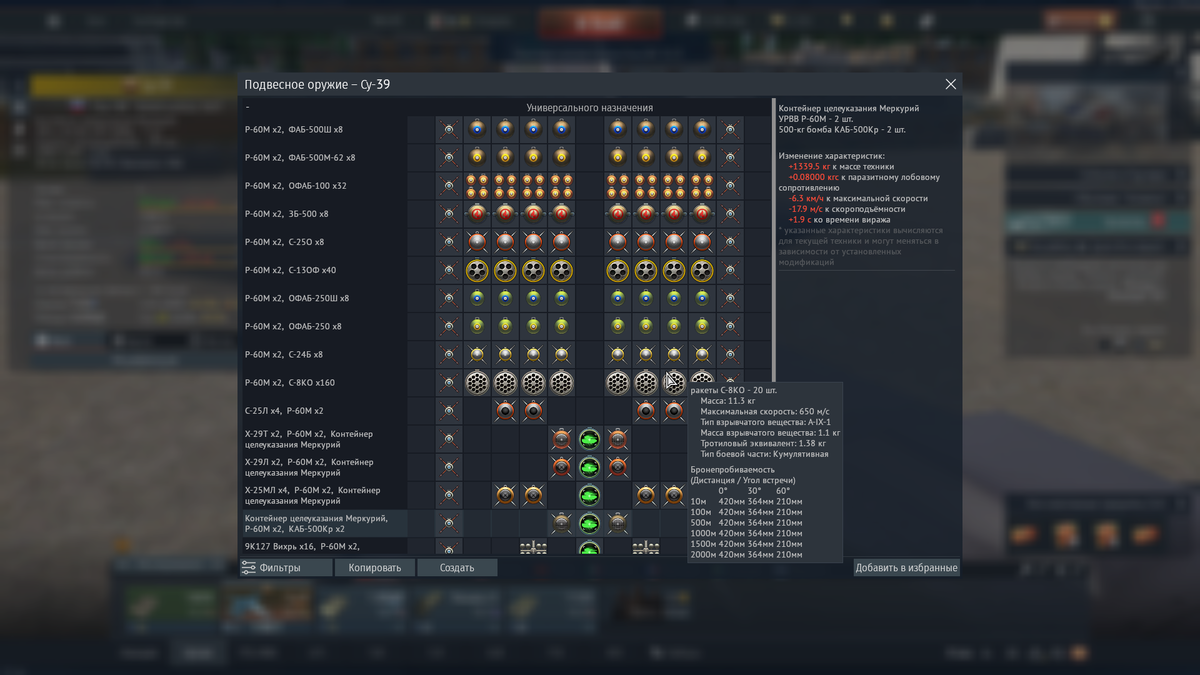Click the preset list vertical scrollbar
1200x675 pixels.
pos(772,240)
